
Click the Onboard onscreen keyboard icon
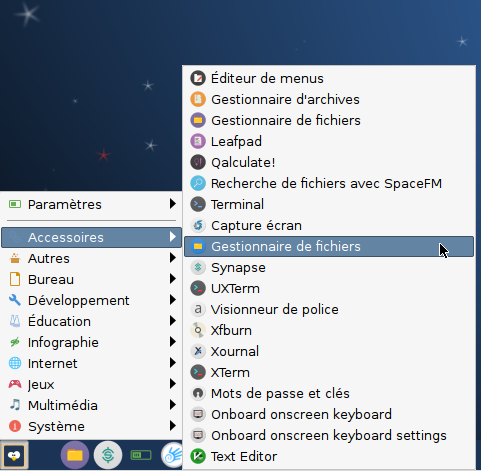[x=198, y=414]
